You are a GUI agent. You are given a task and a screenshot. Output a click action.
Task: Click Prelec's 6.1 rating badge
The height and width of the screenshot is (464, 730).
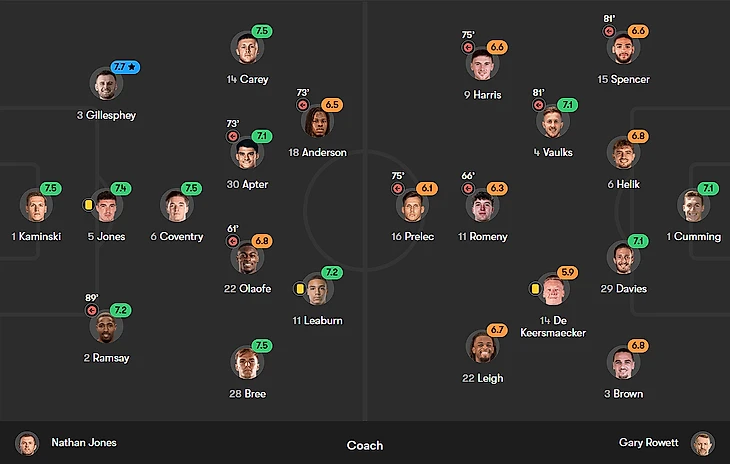point(427,188)
